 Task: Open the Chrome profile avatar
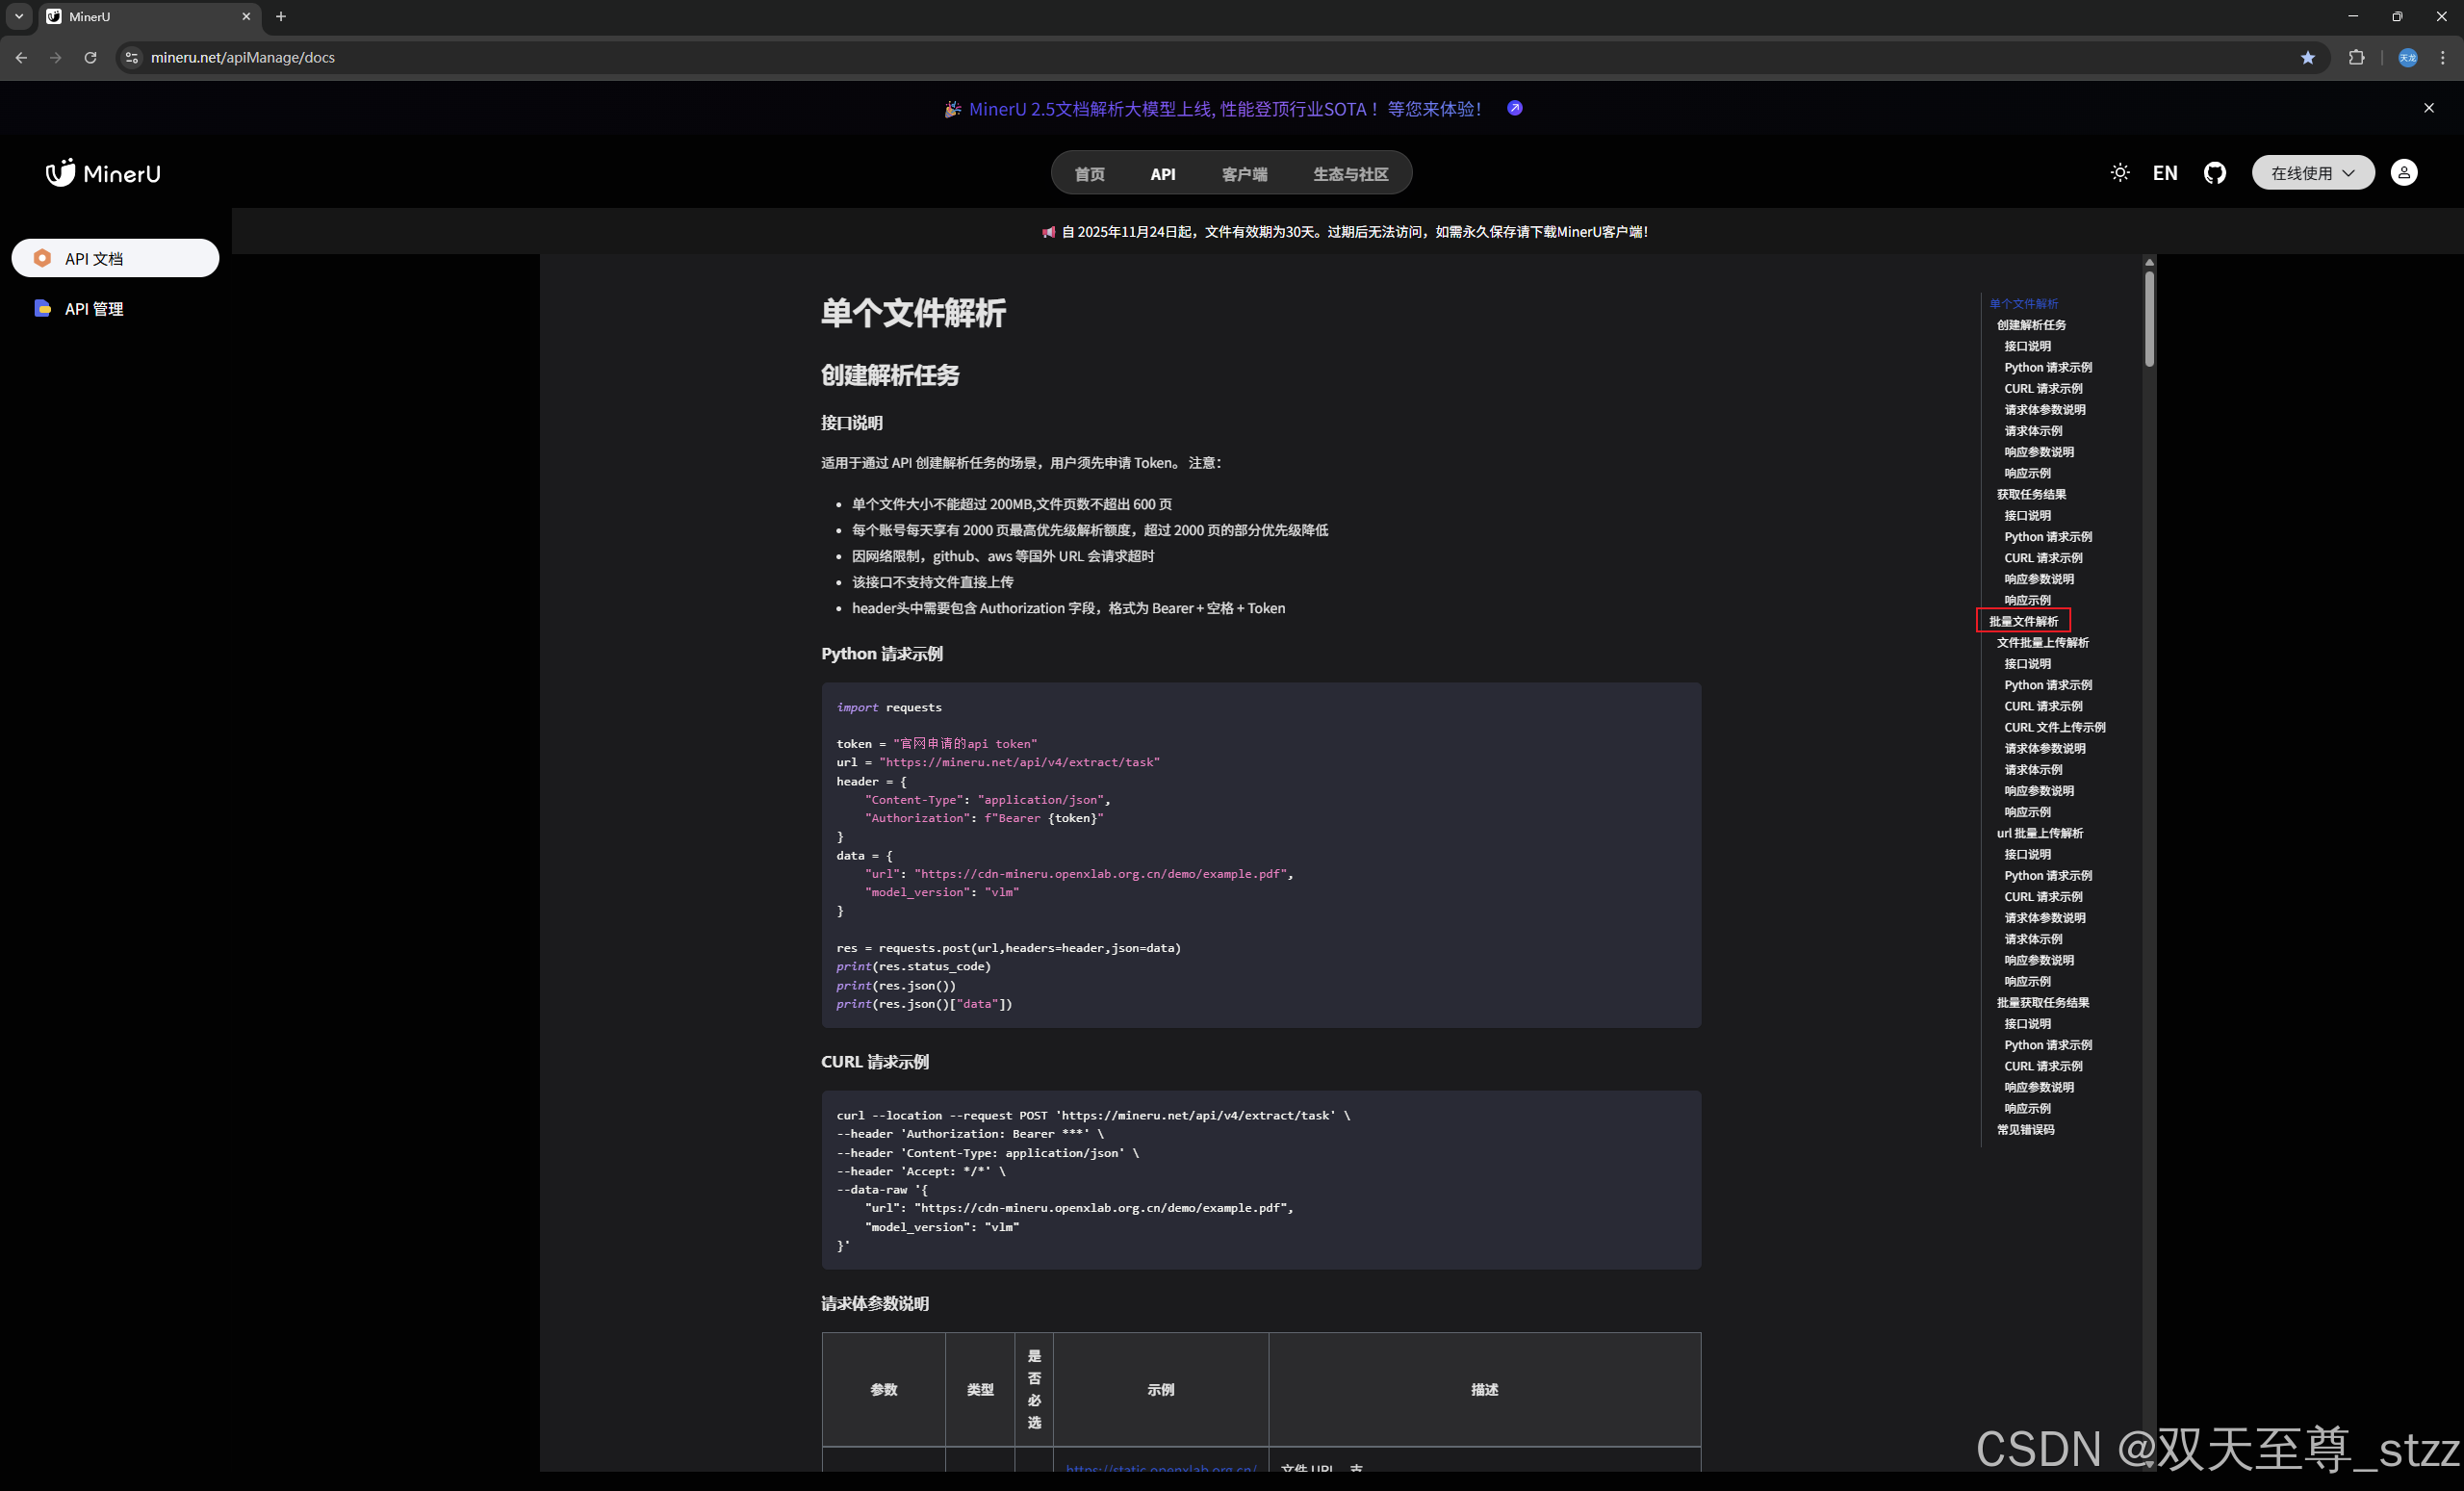2407,58
